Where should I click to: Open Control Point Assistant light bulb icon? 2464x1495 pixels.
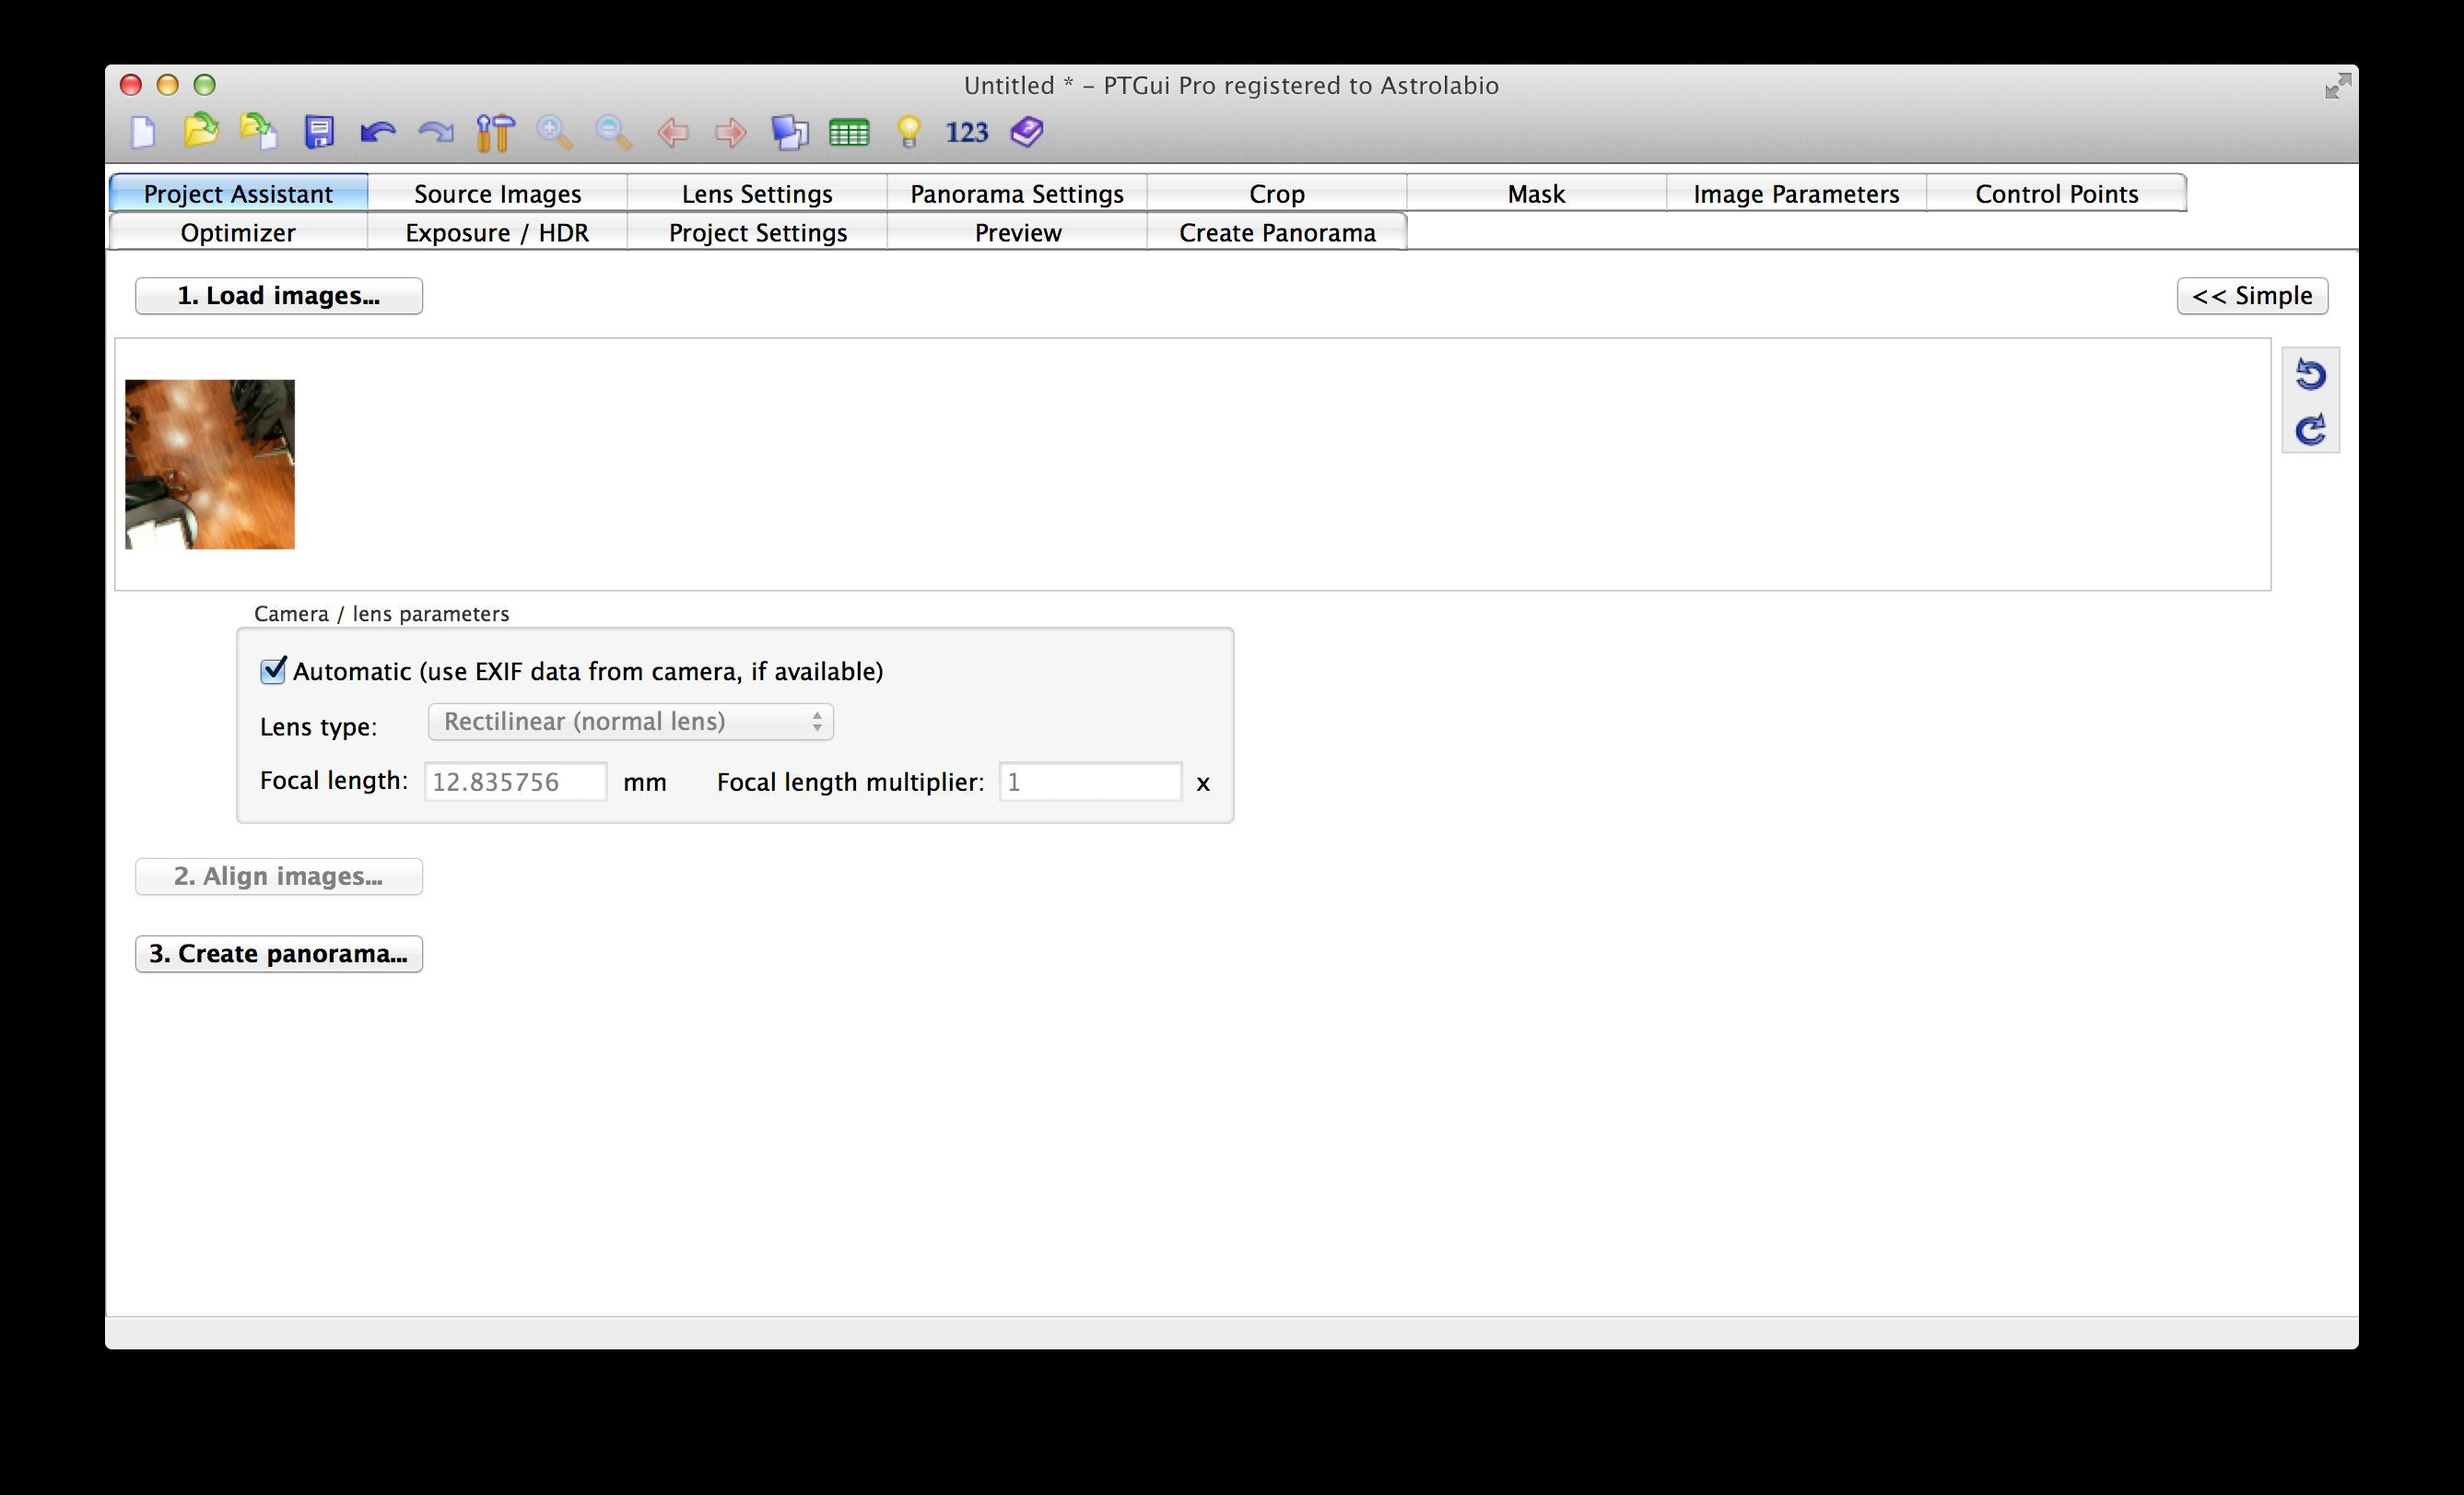(908, 132)
